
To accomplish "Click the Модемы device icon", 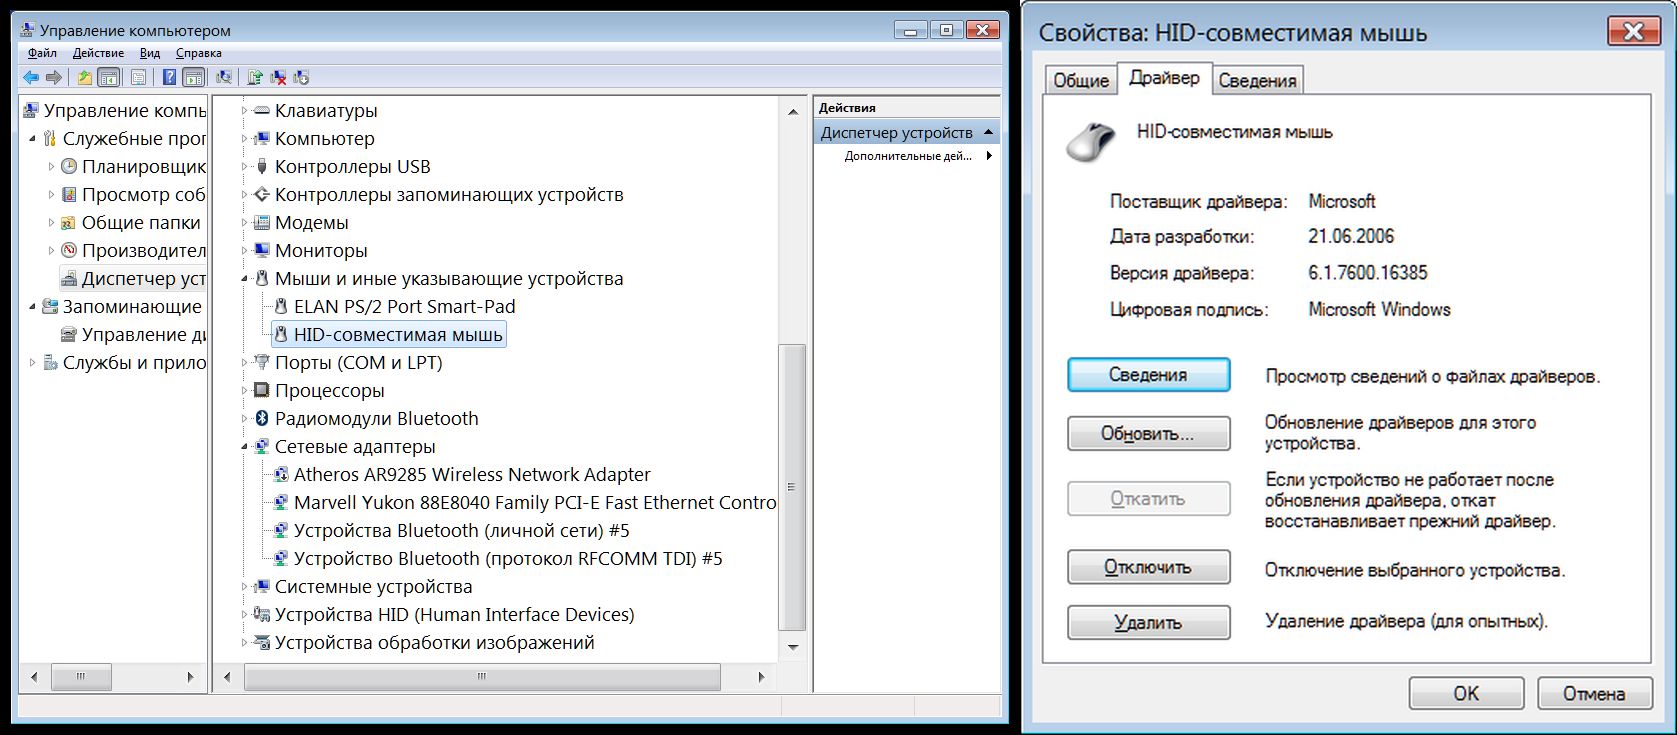I will (262, 223).
